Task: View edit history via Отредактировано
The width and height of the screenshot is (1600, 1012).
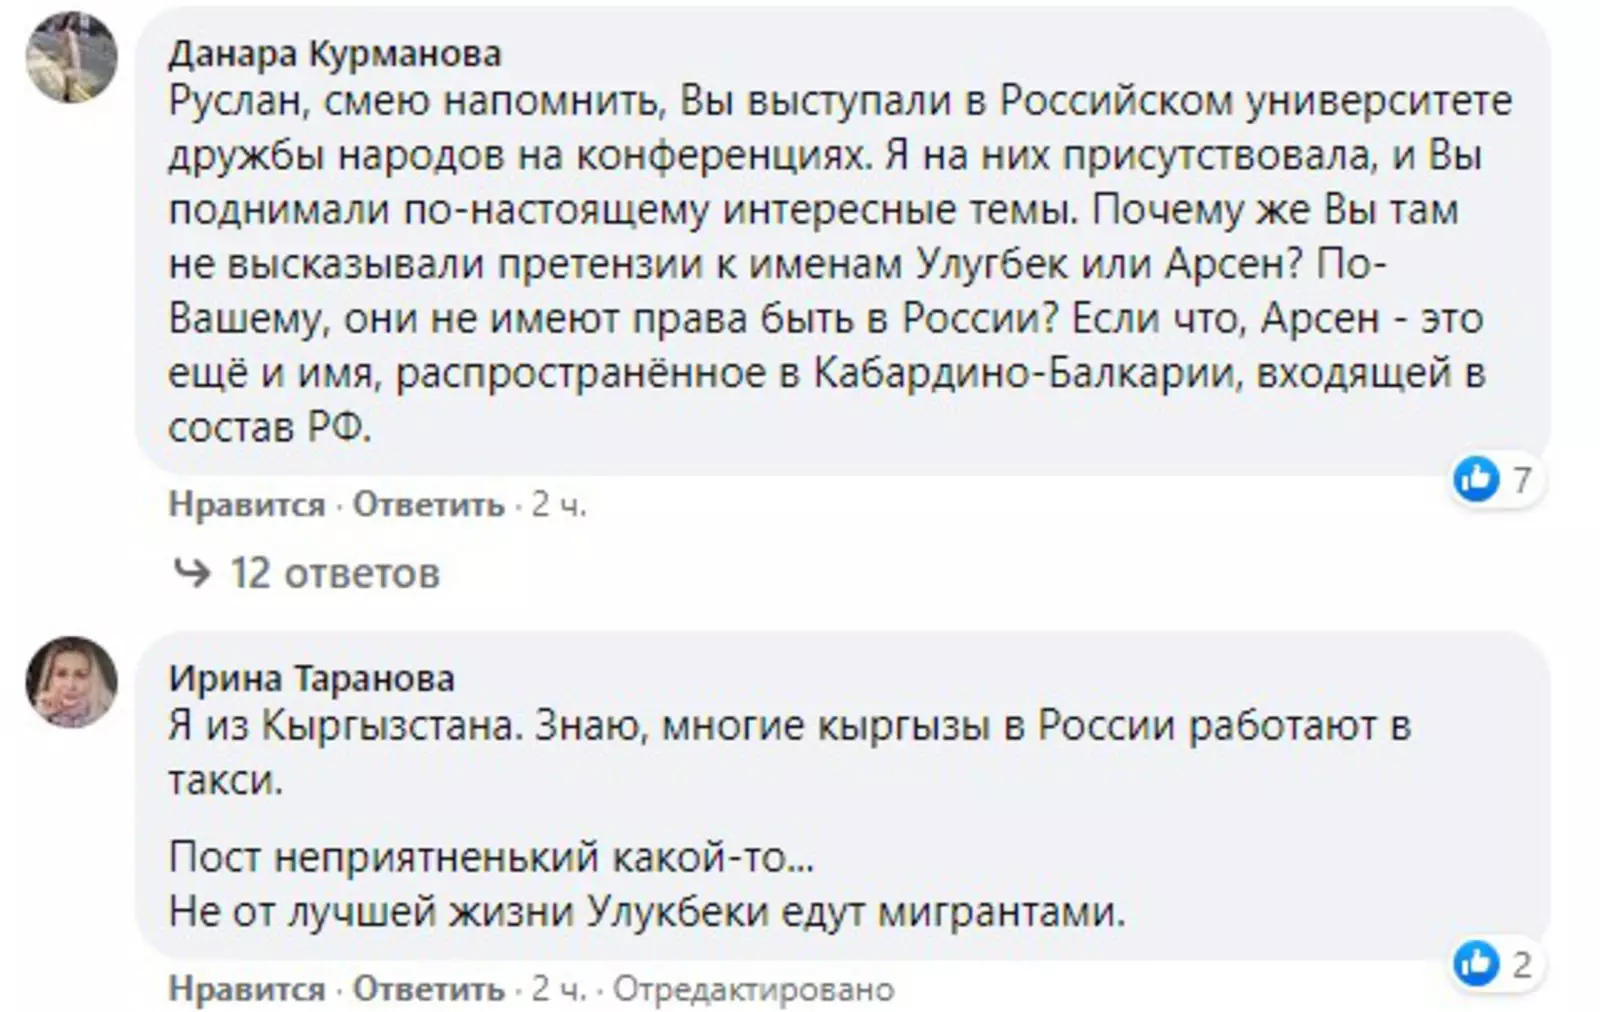Action: click(753, 989)
